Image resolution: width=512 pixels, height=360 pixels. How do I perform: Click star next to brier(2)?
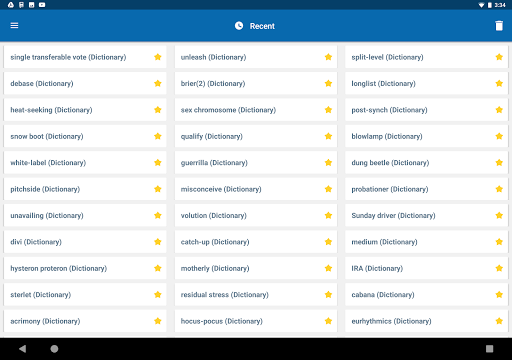tap(328, 83)
